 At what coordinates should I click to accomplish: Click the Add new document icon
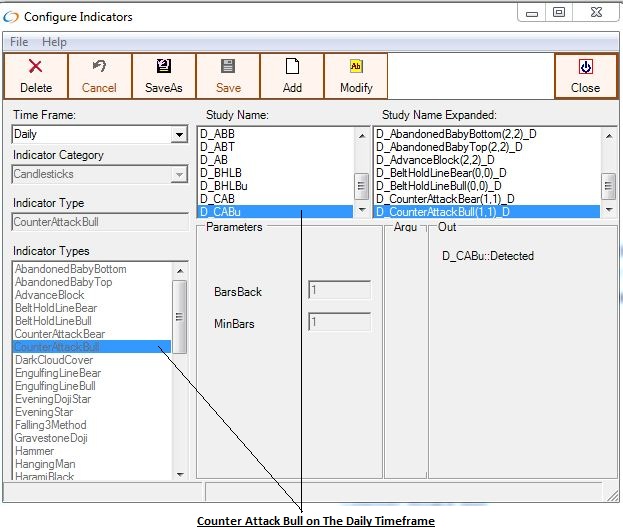(x=292, y=67)
